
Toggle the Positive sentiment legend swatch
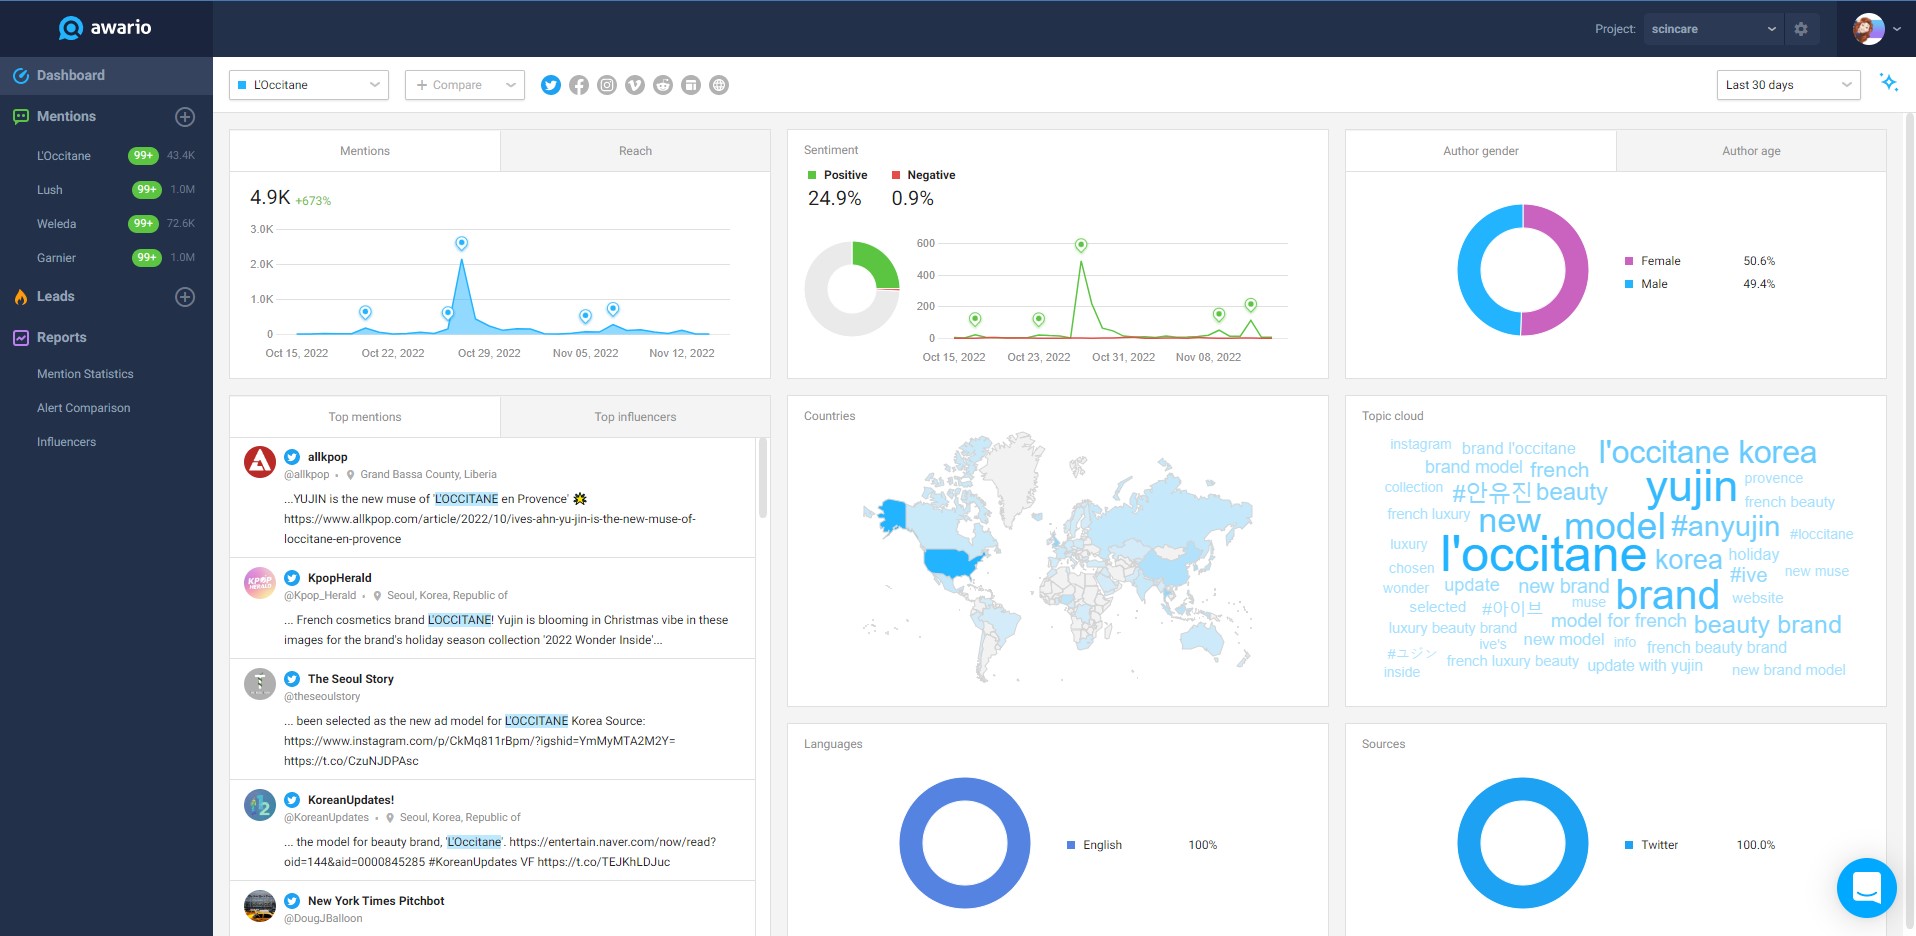coord(812,175)
